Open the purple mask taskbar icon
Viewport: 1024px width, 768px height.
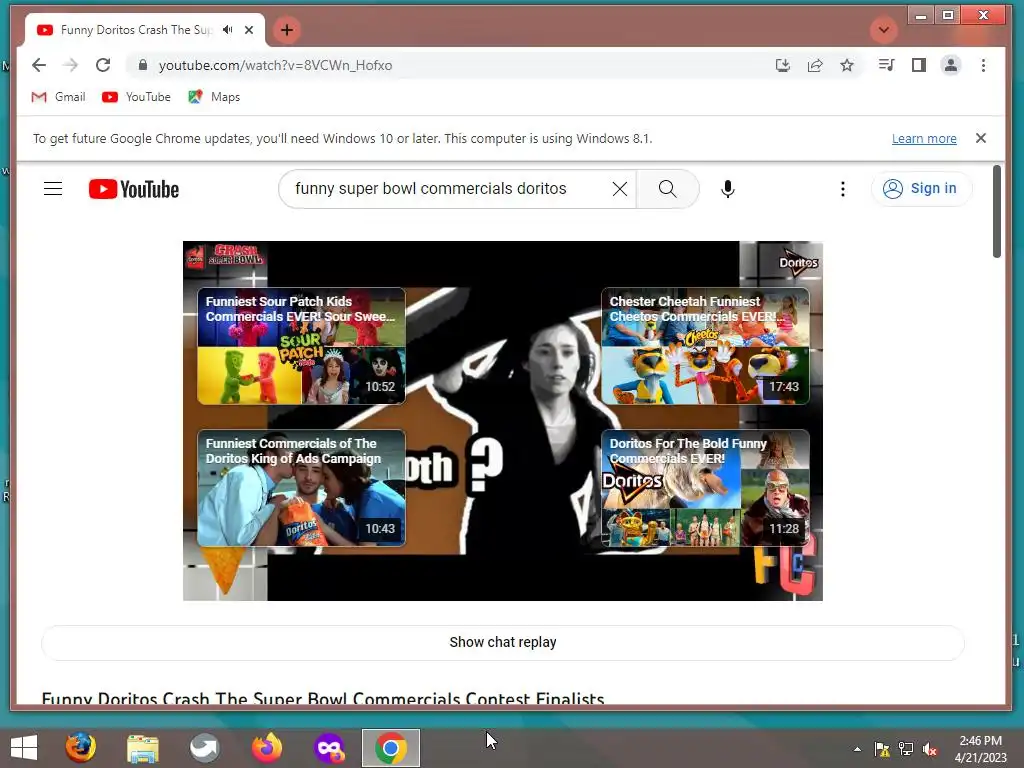328,748
